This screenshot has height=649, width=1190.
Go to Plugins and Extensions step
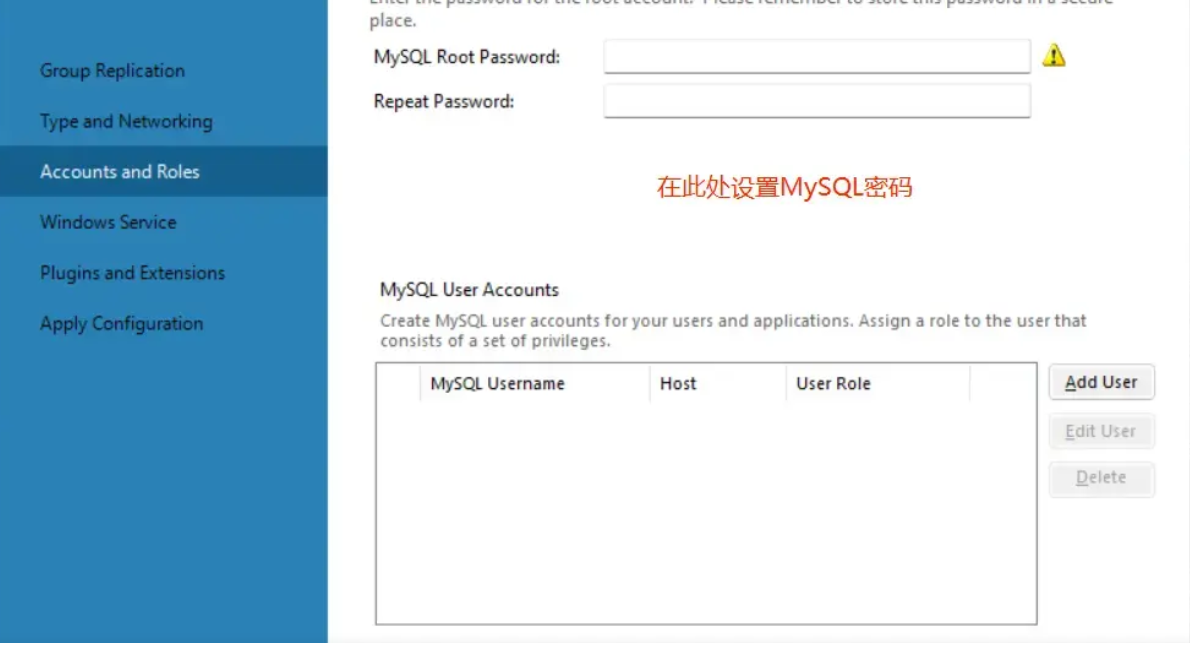(x=132, y=273)
